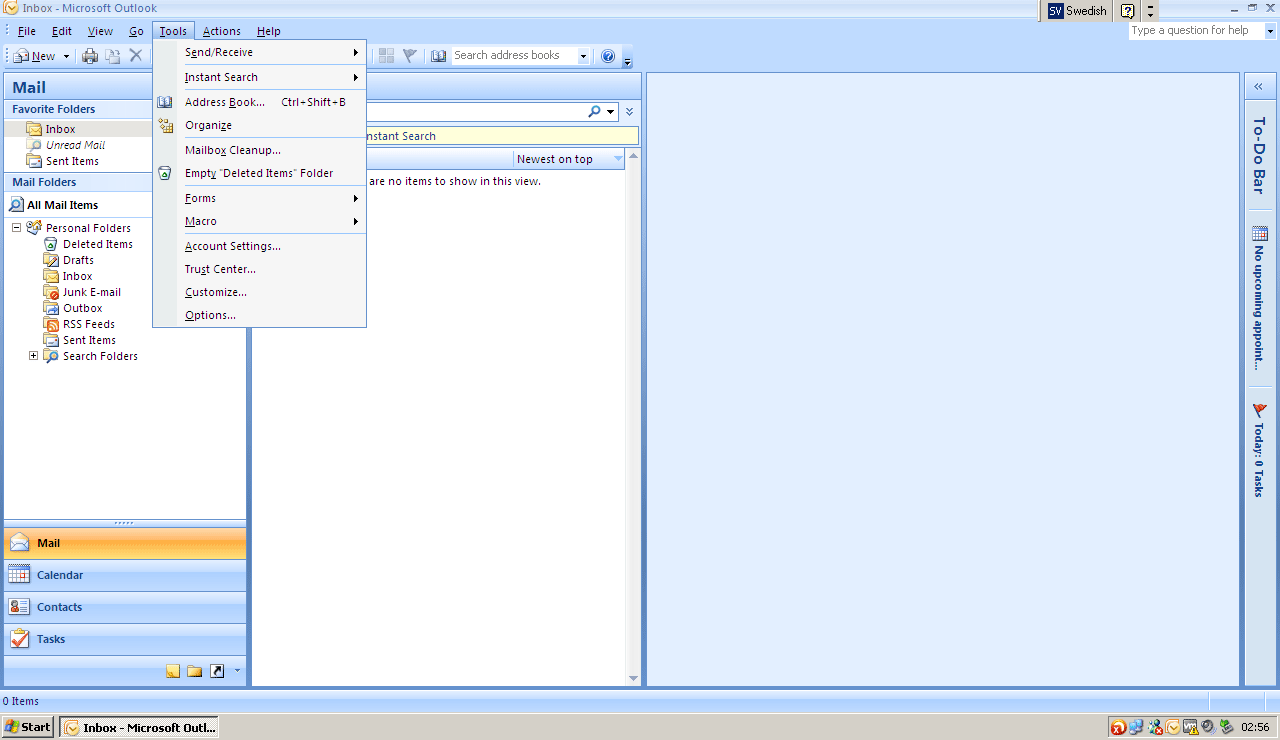Open toolbar options arrow beside Help icon
The image size is (1280, 740).
click(627, 60)
